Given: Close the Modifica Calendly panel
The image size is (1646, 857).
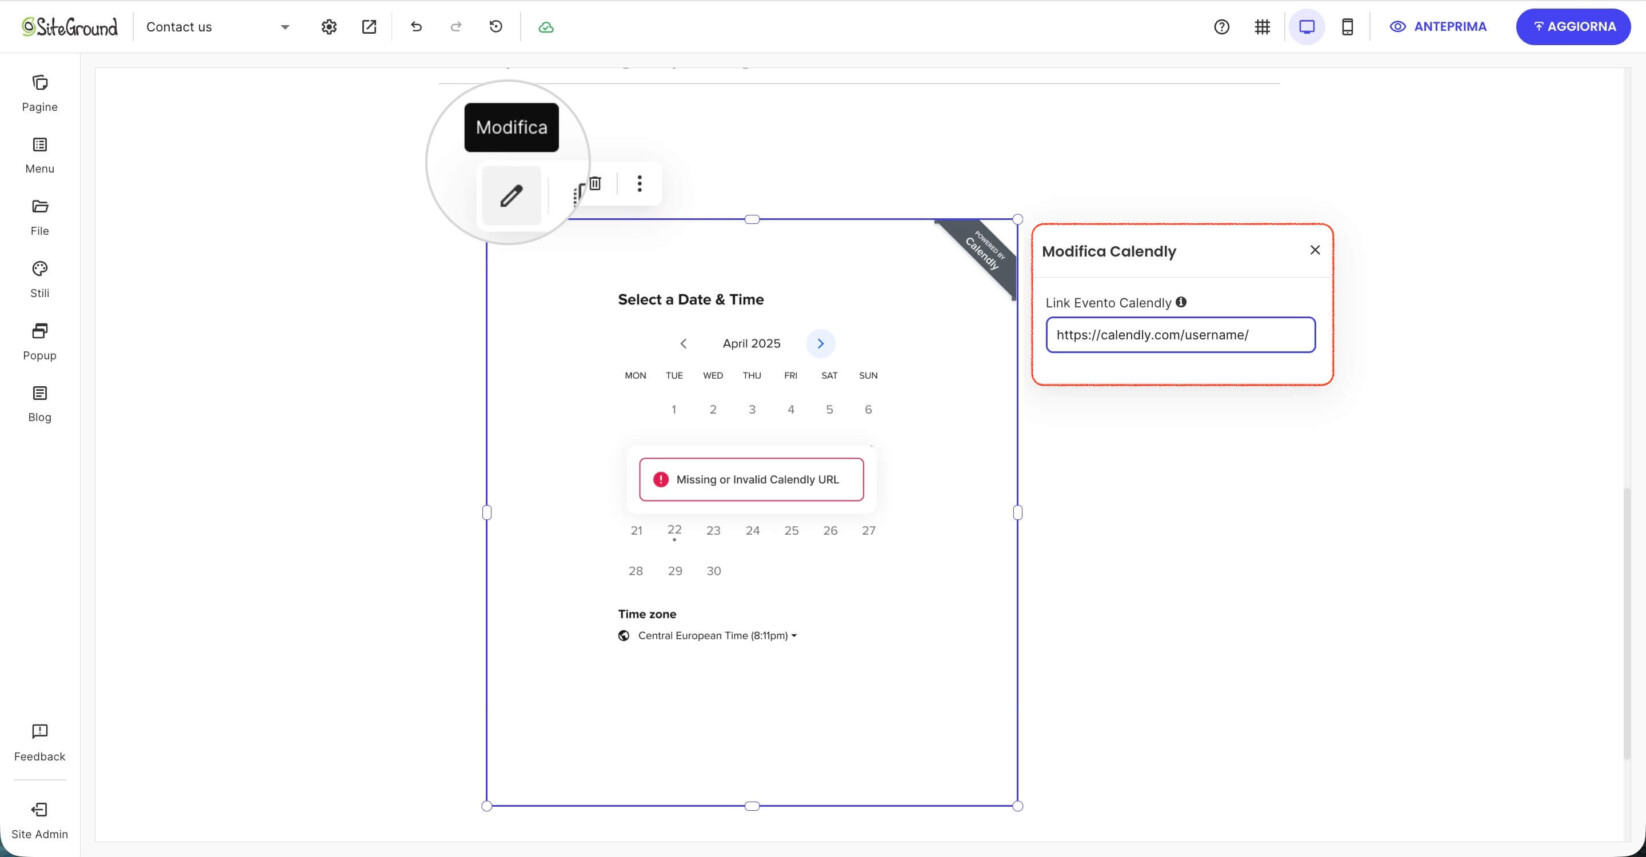Looking at the screenshot, I should 1315,250.
